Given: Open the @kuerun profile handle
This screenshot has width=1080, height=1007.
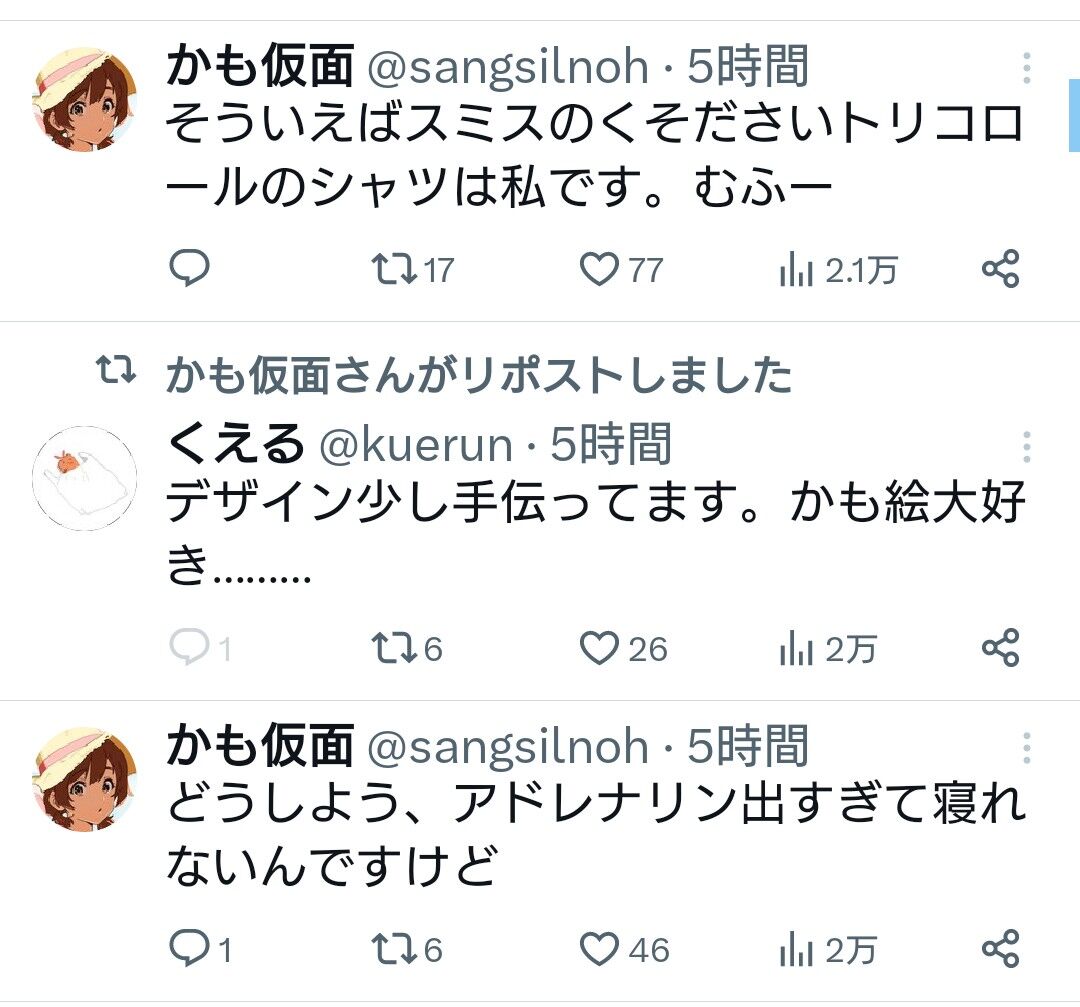Looking at the screenshot, I should pyautogui.click(x=415, y=446).
